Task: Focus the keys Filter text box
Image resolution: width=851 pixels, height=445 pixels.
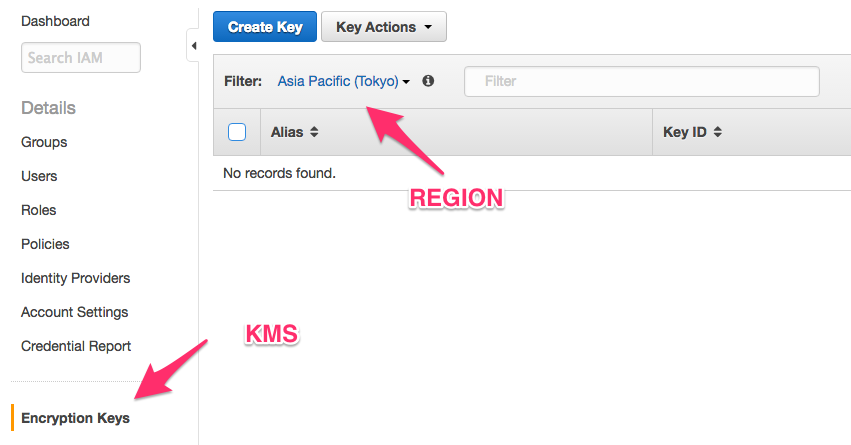Action: 642,81
